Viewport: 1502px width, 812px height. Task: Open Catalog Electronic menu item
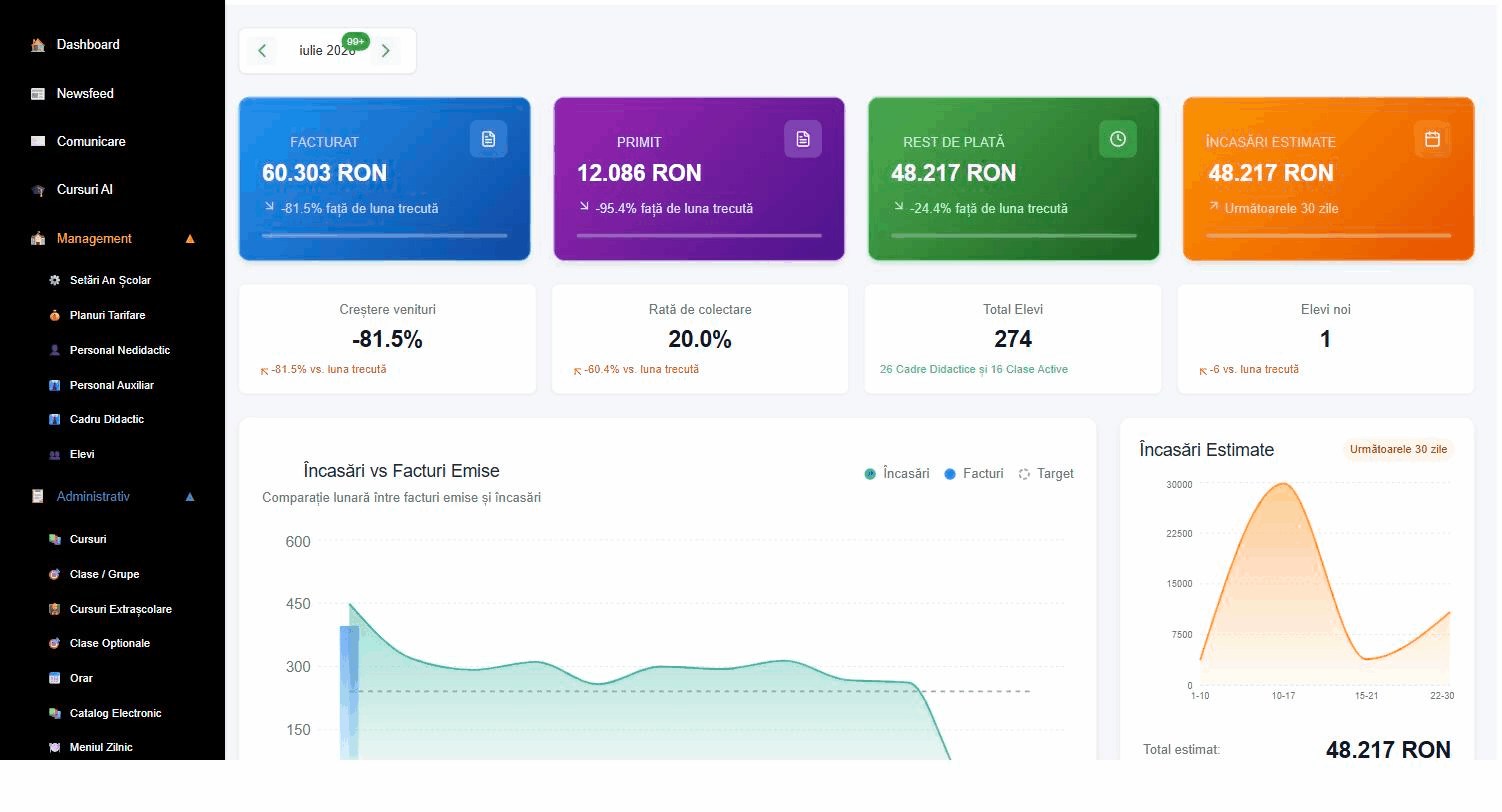click(x=115, y=714)
